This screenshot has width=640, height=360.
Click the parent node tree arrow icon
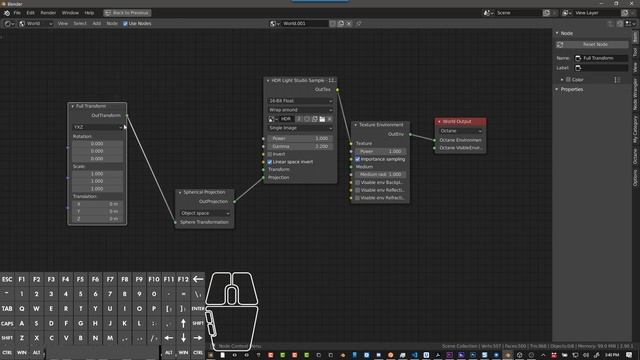point(611,24)
